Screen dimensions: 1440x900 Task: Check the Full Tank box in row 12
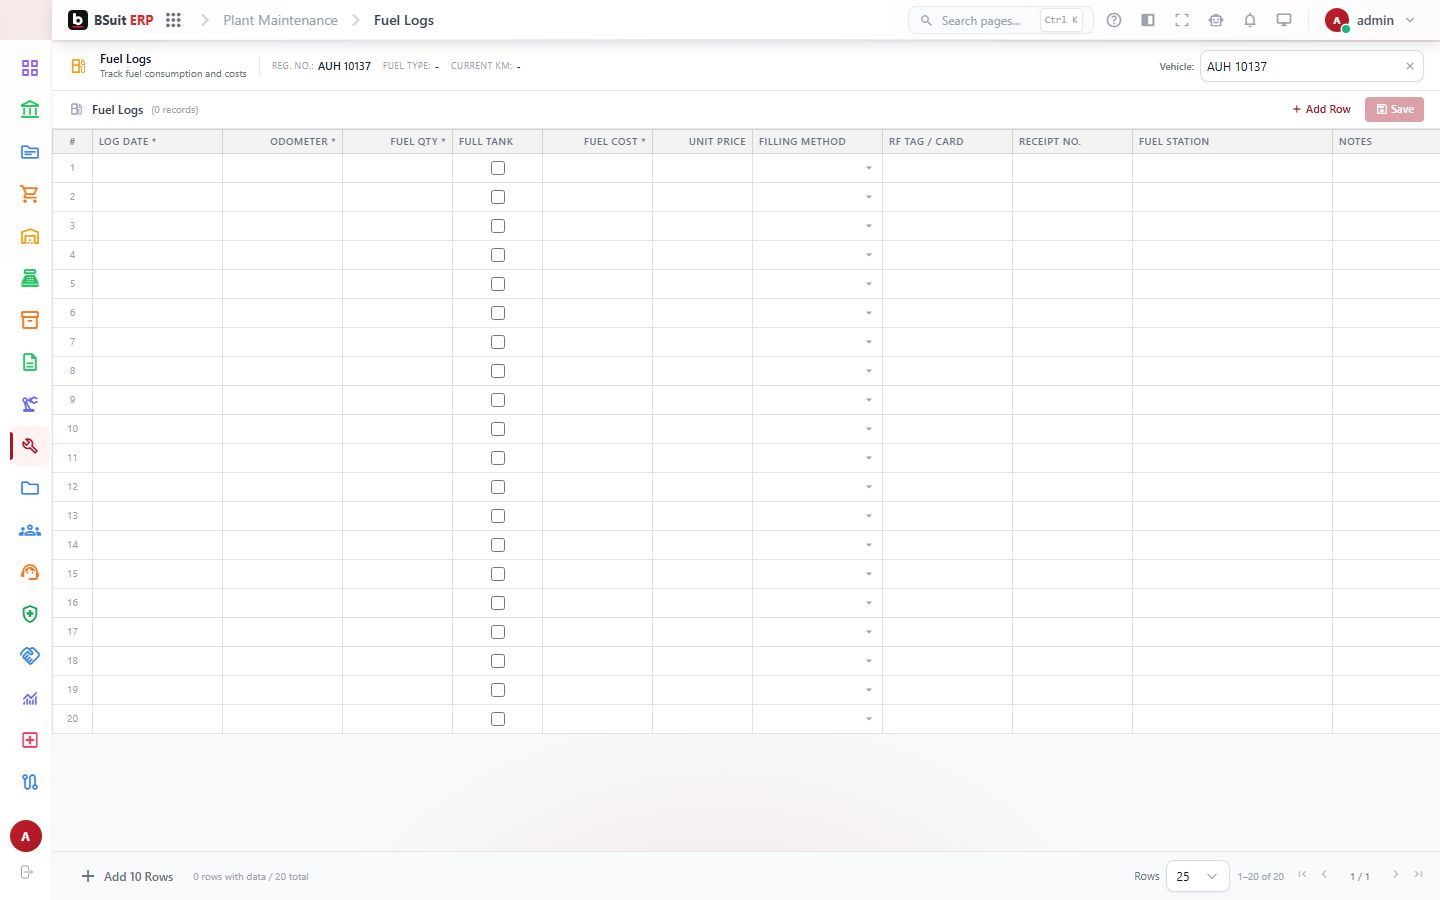(498, 487)
